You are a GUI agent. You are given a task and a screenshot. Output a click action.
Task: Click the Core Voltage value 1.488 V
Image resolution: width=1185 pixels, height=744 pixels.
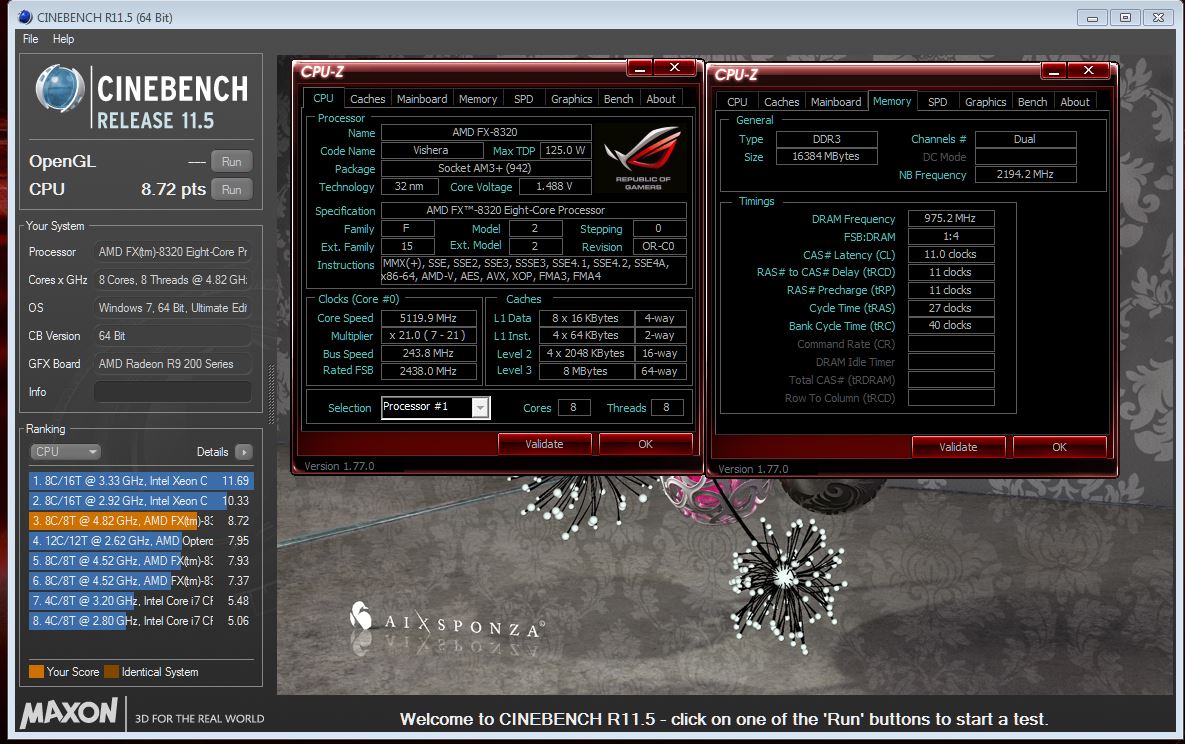tap(554, 187)
